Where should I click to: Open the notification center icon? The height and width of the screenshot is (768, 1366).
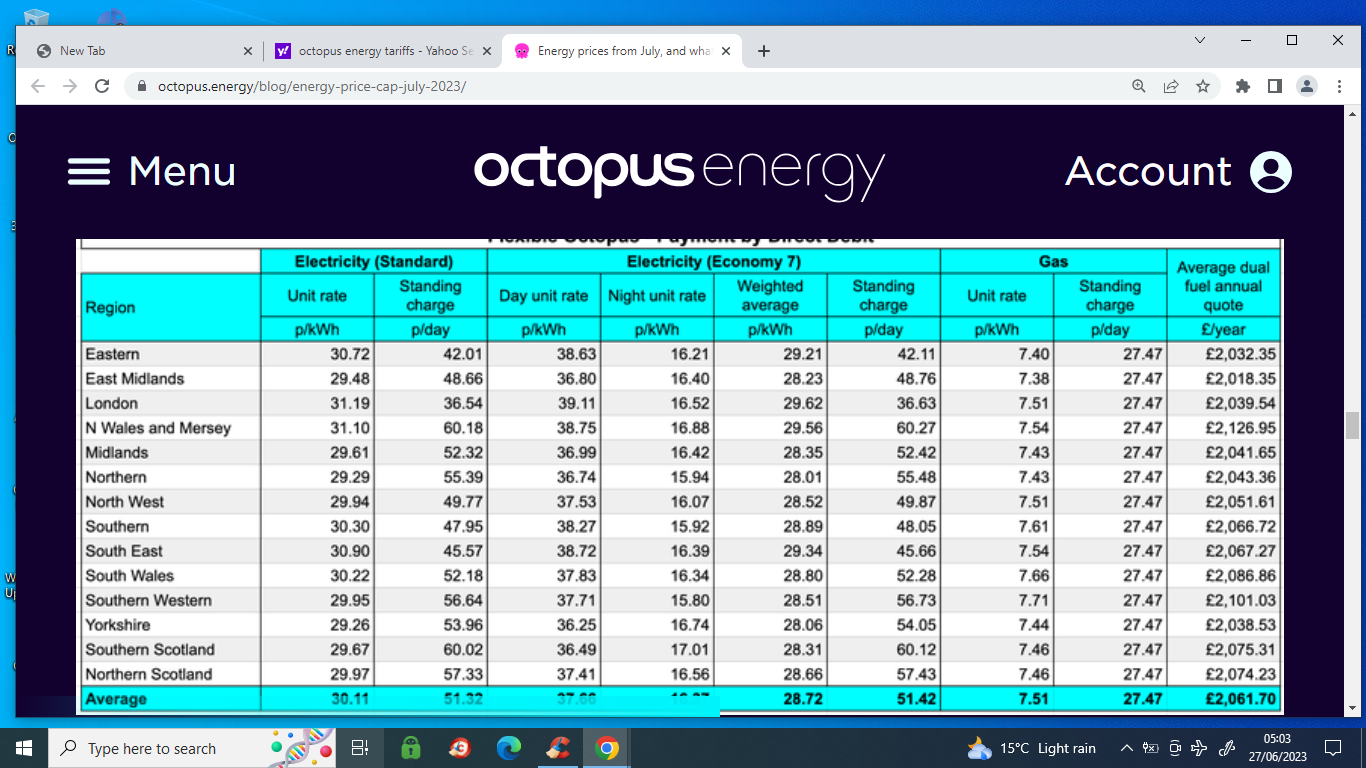[1332, 748]
